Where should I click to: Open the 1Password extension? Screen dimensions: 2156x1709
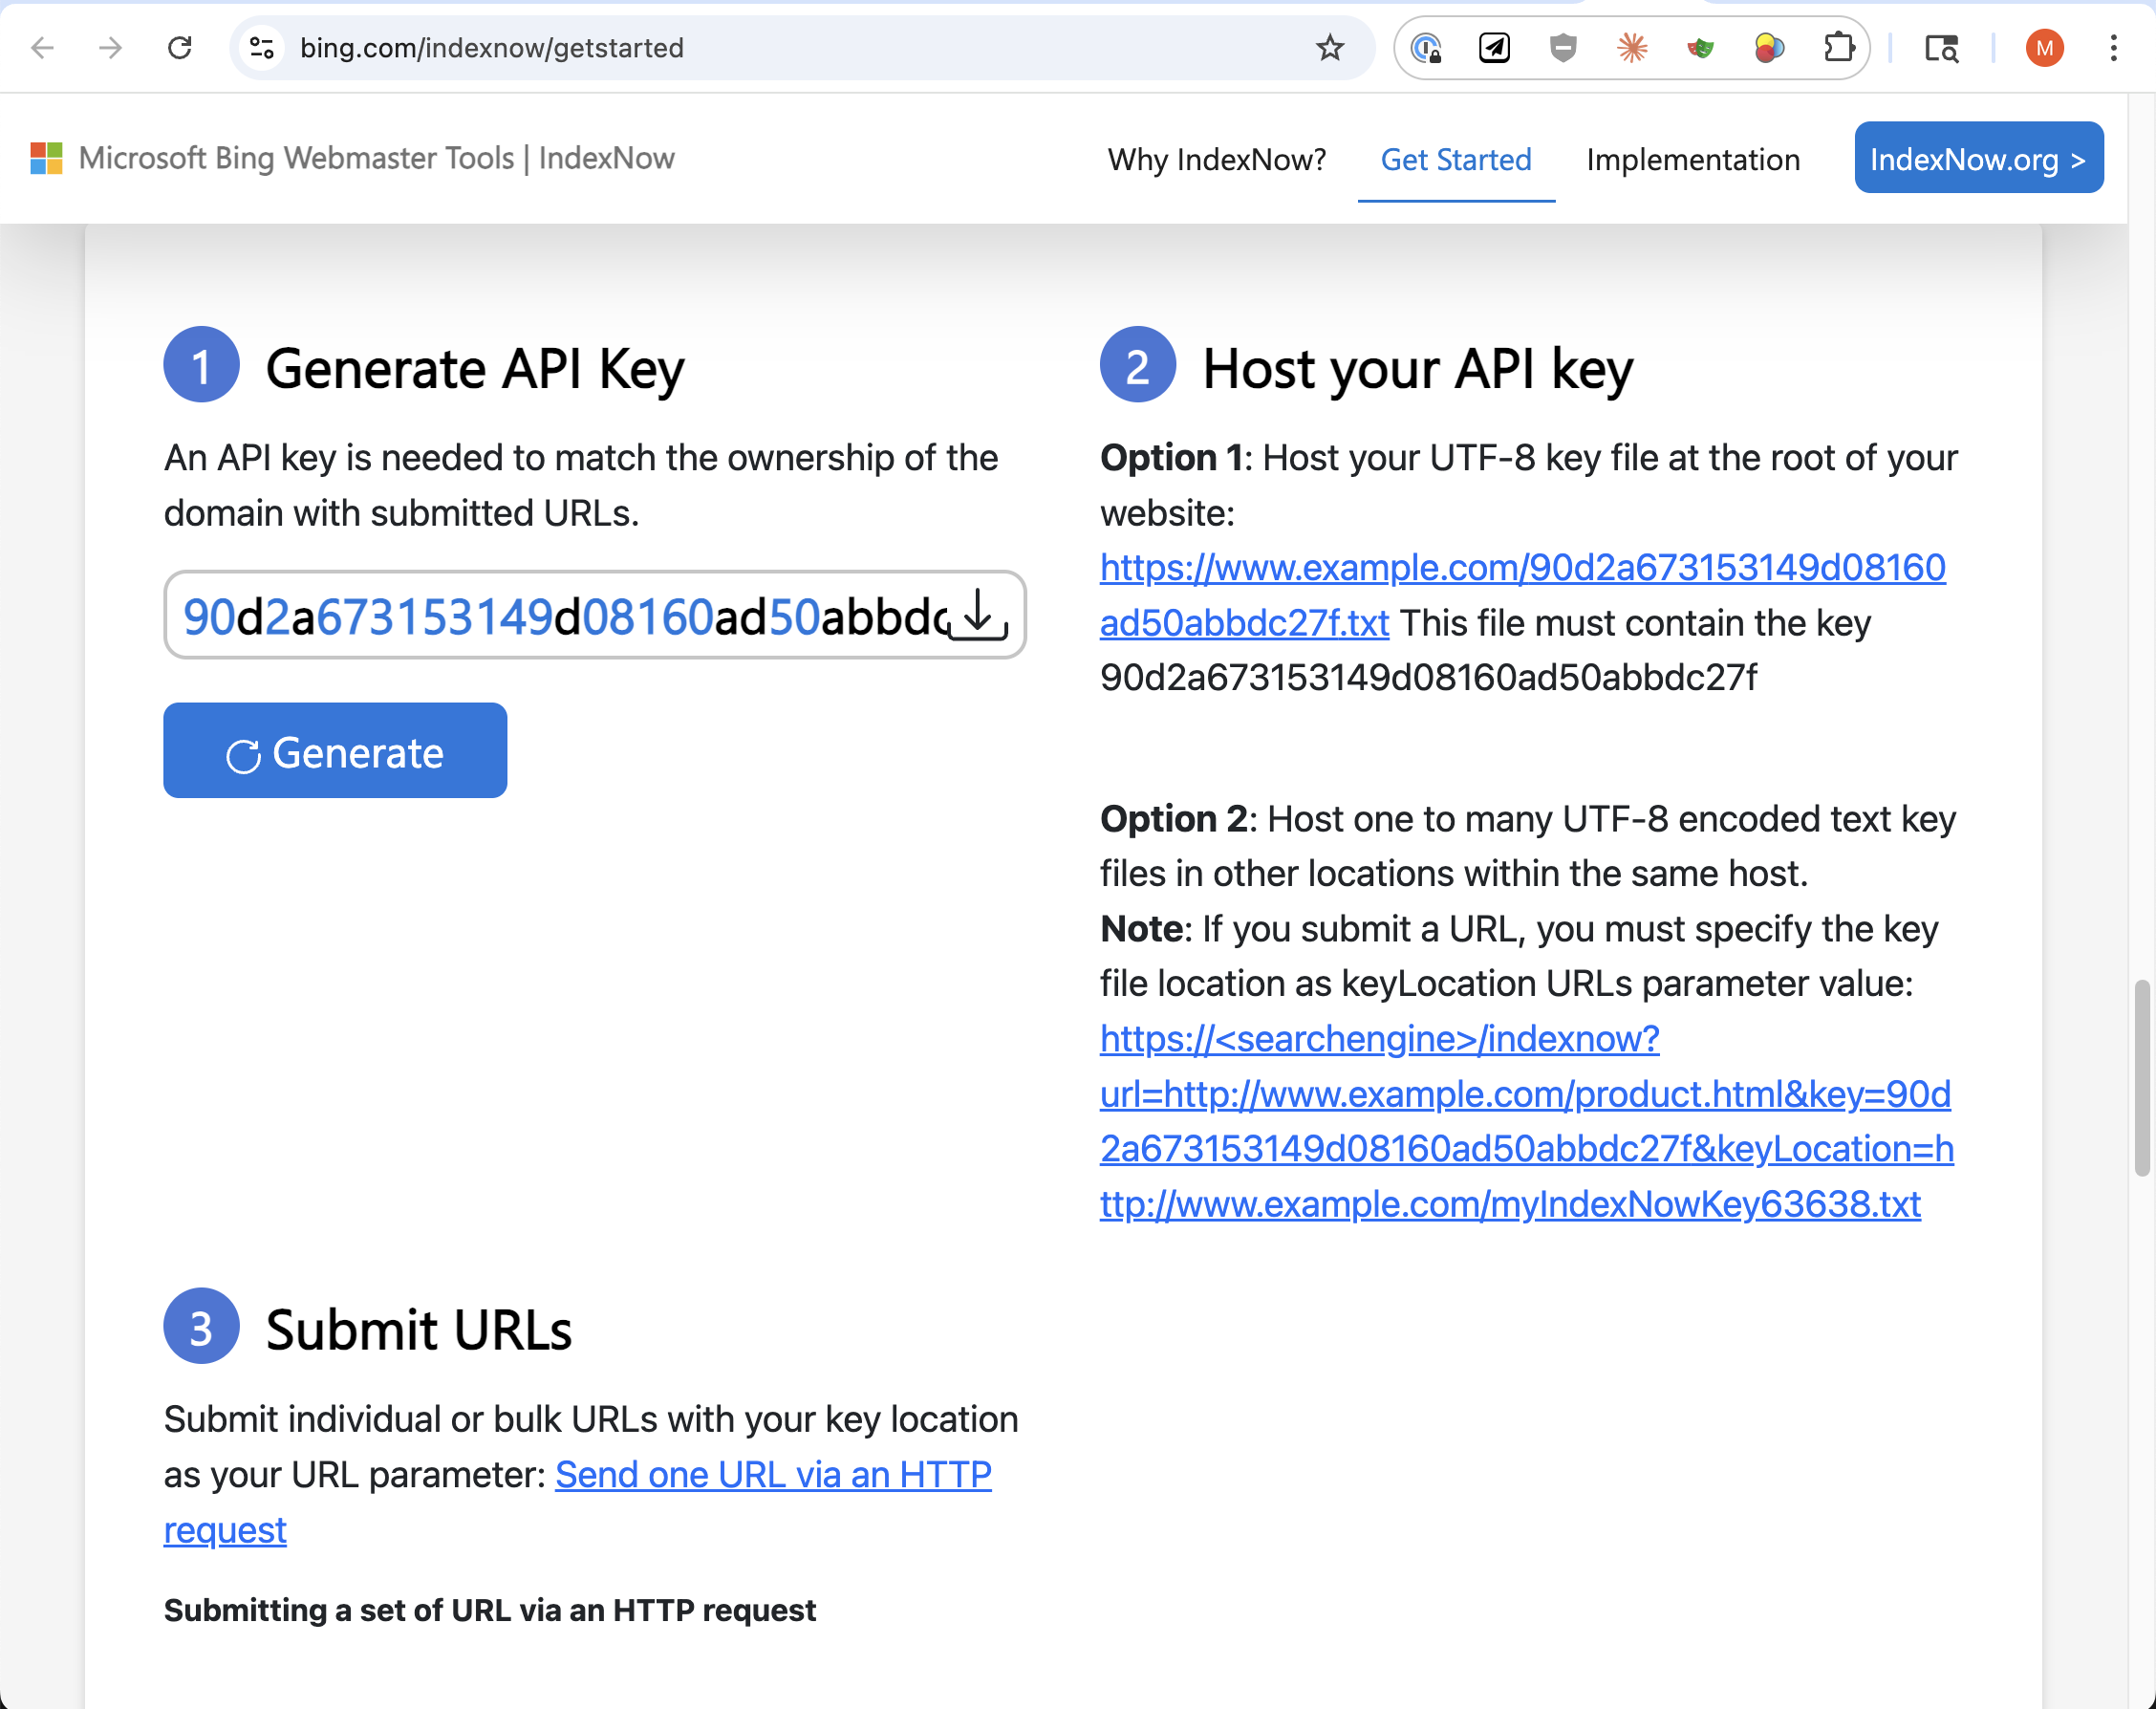coord(1428,47)
